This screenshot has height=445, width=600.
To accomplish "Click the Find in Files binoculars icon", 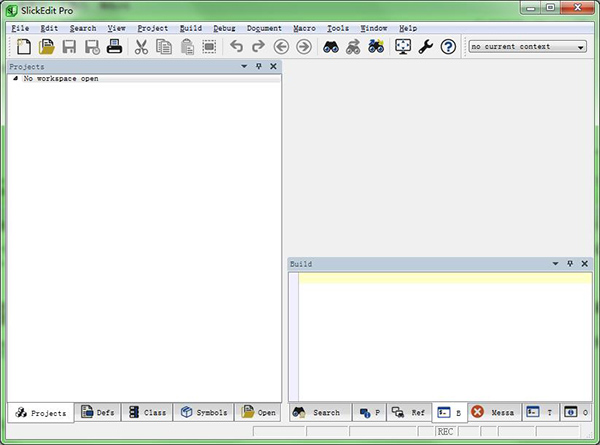I will 376,46.
